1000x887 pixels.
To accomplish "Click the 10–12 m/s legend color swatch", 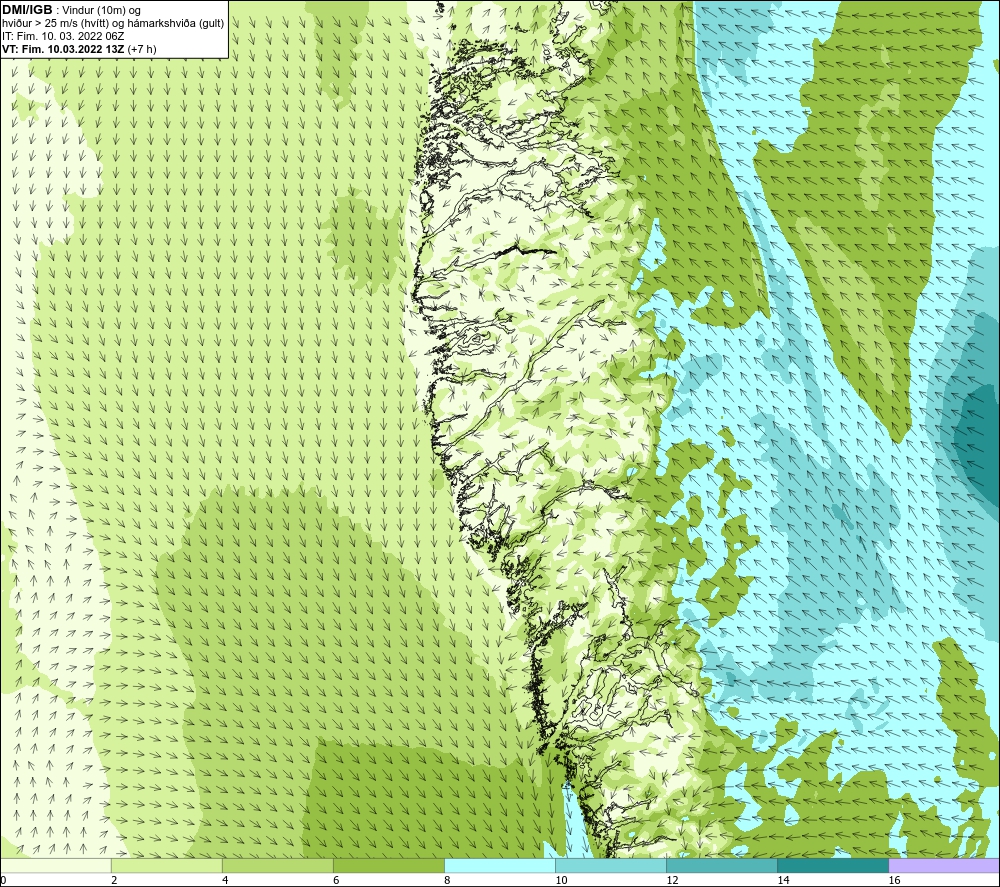I will point(610,865).
